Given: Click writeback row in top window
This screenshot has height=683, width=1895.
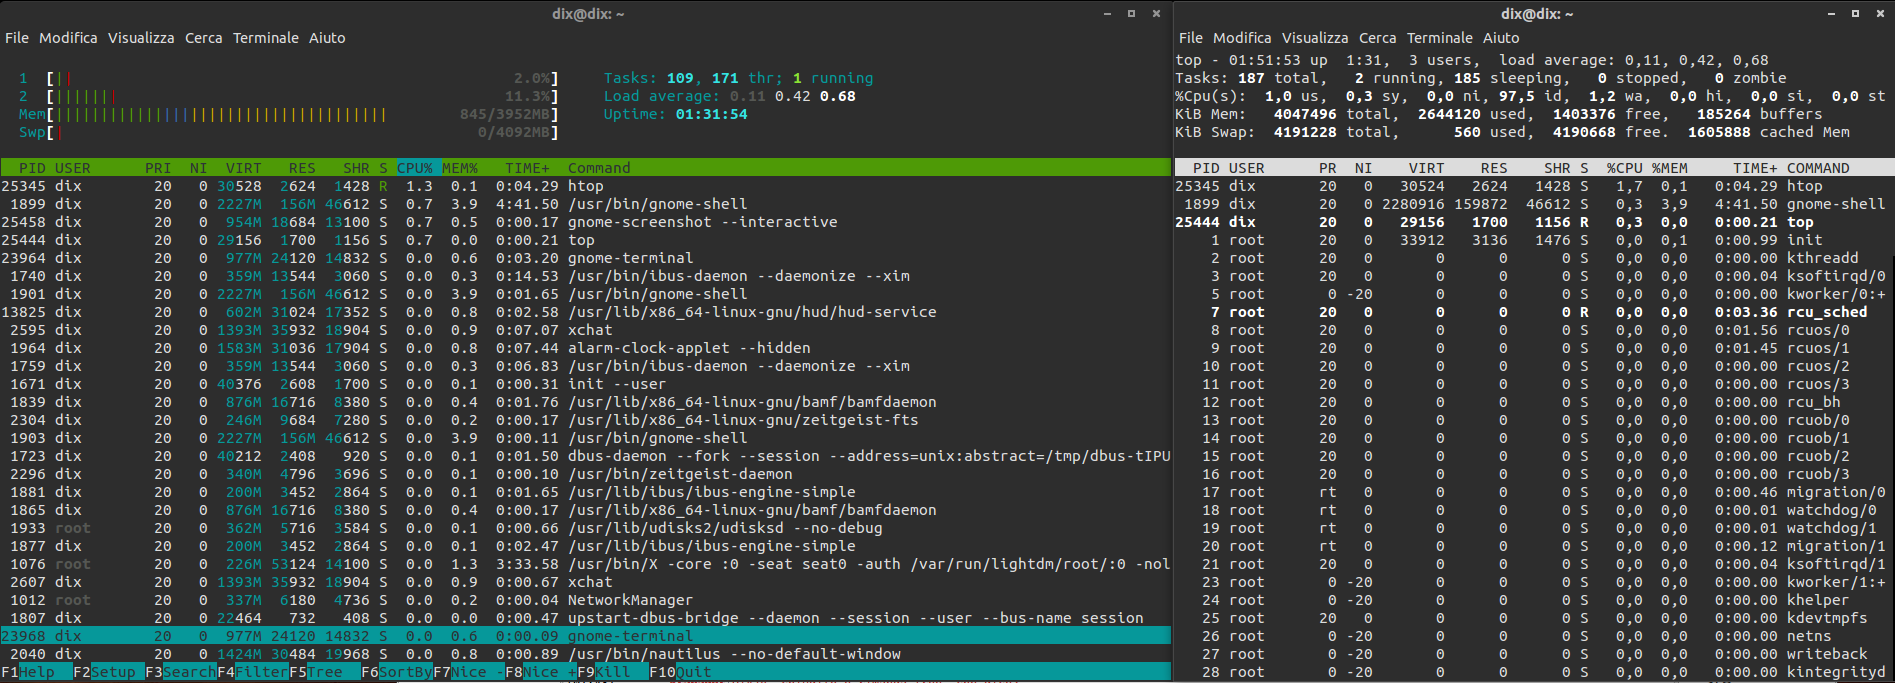Looking at the screenshot, I should [x=1534, y=654].
